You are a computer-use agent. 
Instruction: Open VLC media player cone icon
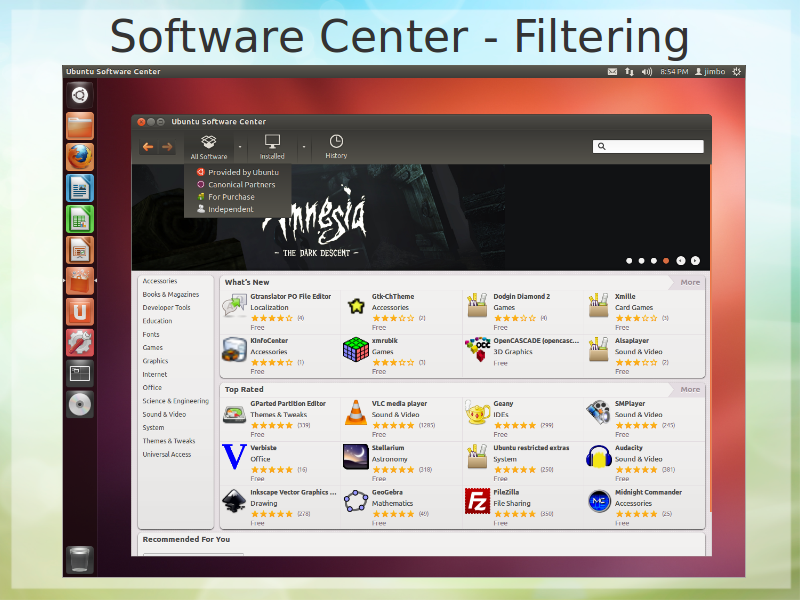click(356, 413)
